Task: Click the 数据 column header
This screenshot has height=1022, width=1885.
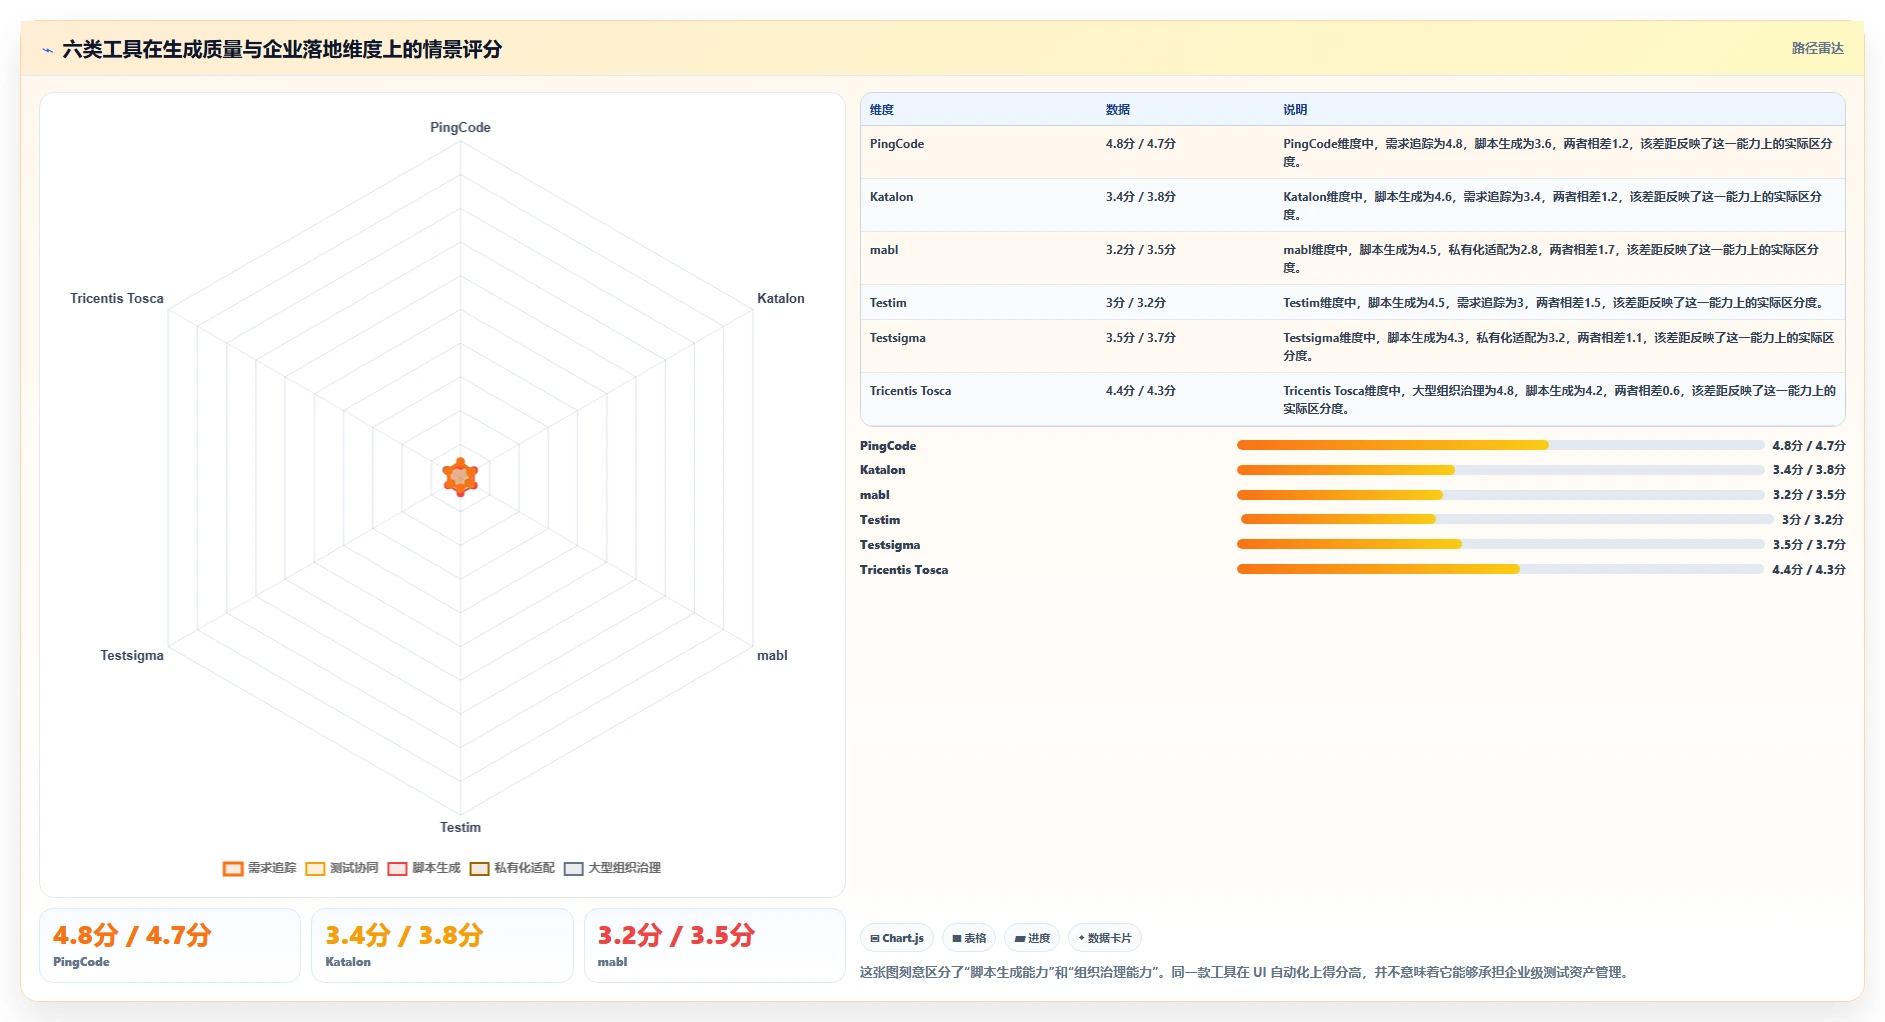Action: click(x=1118, y=110)
